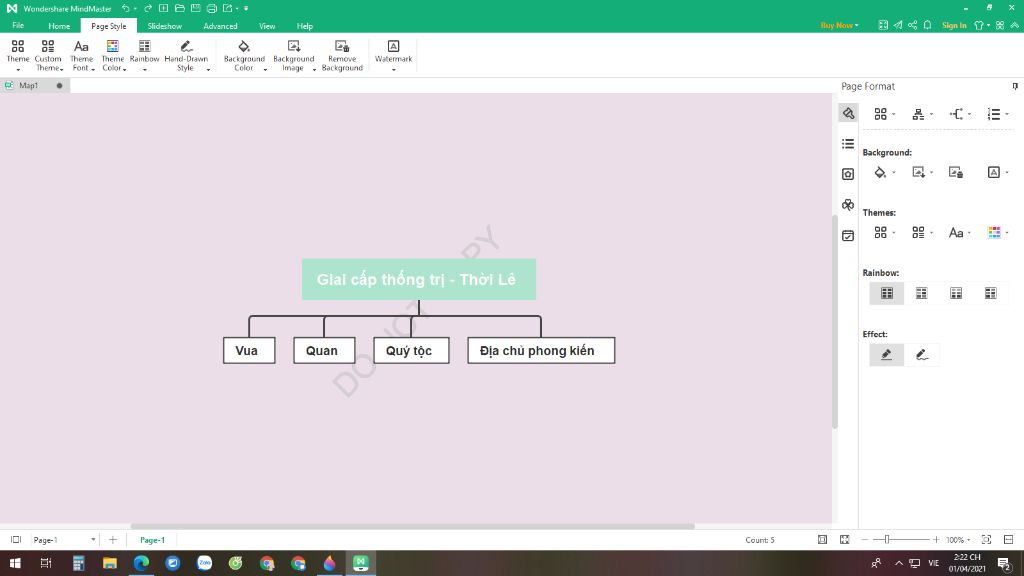This screenshot has height=576, width=1024.
Task: Open the File menu
Action: (x=18, y=25)
